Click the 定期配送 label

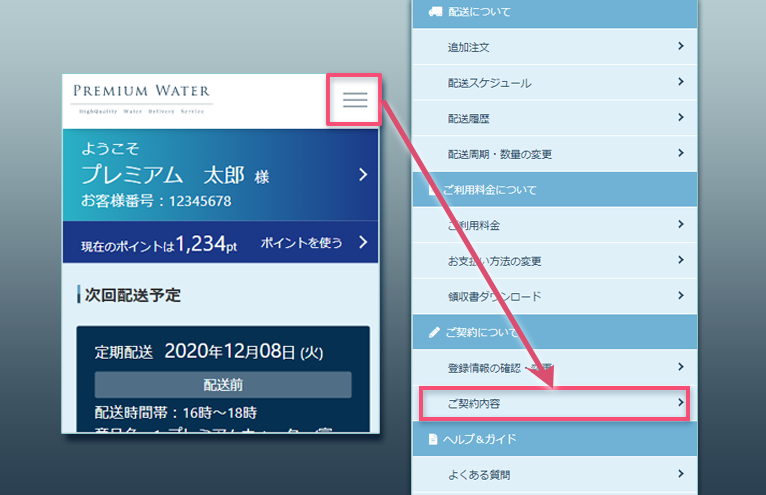pyautogui.click(x=124, y=352)
